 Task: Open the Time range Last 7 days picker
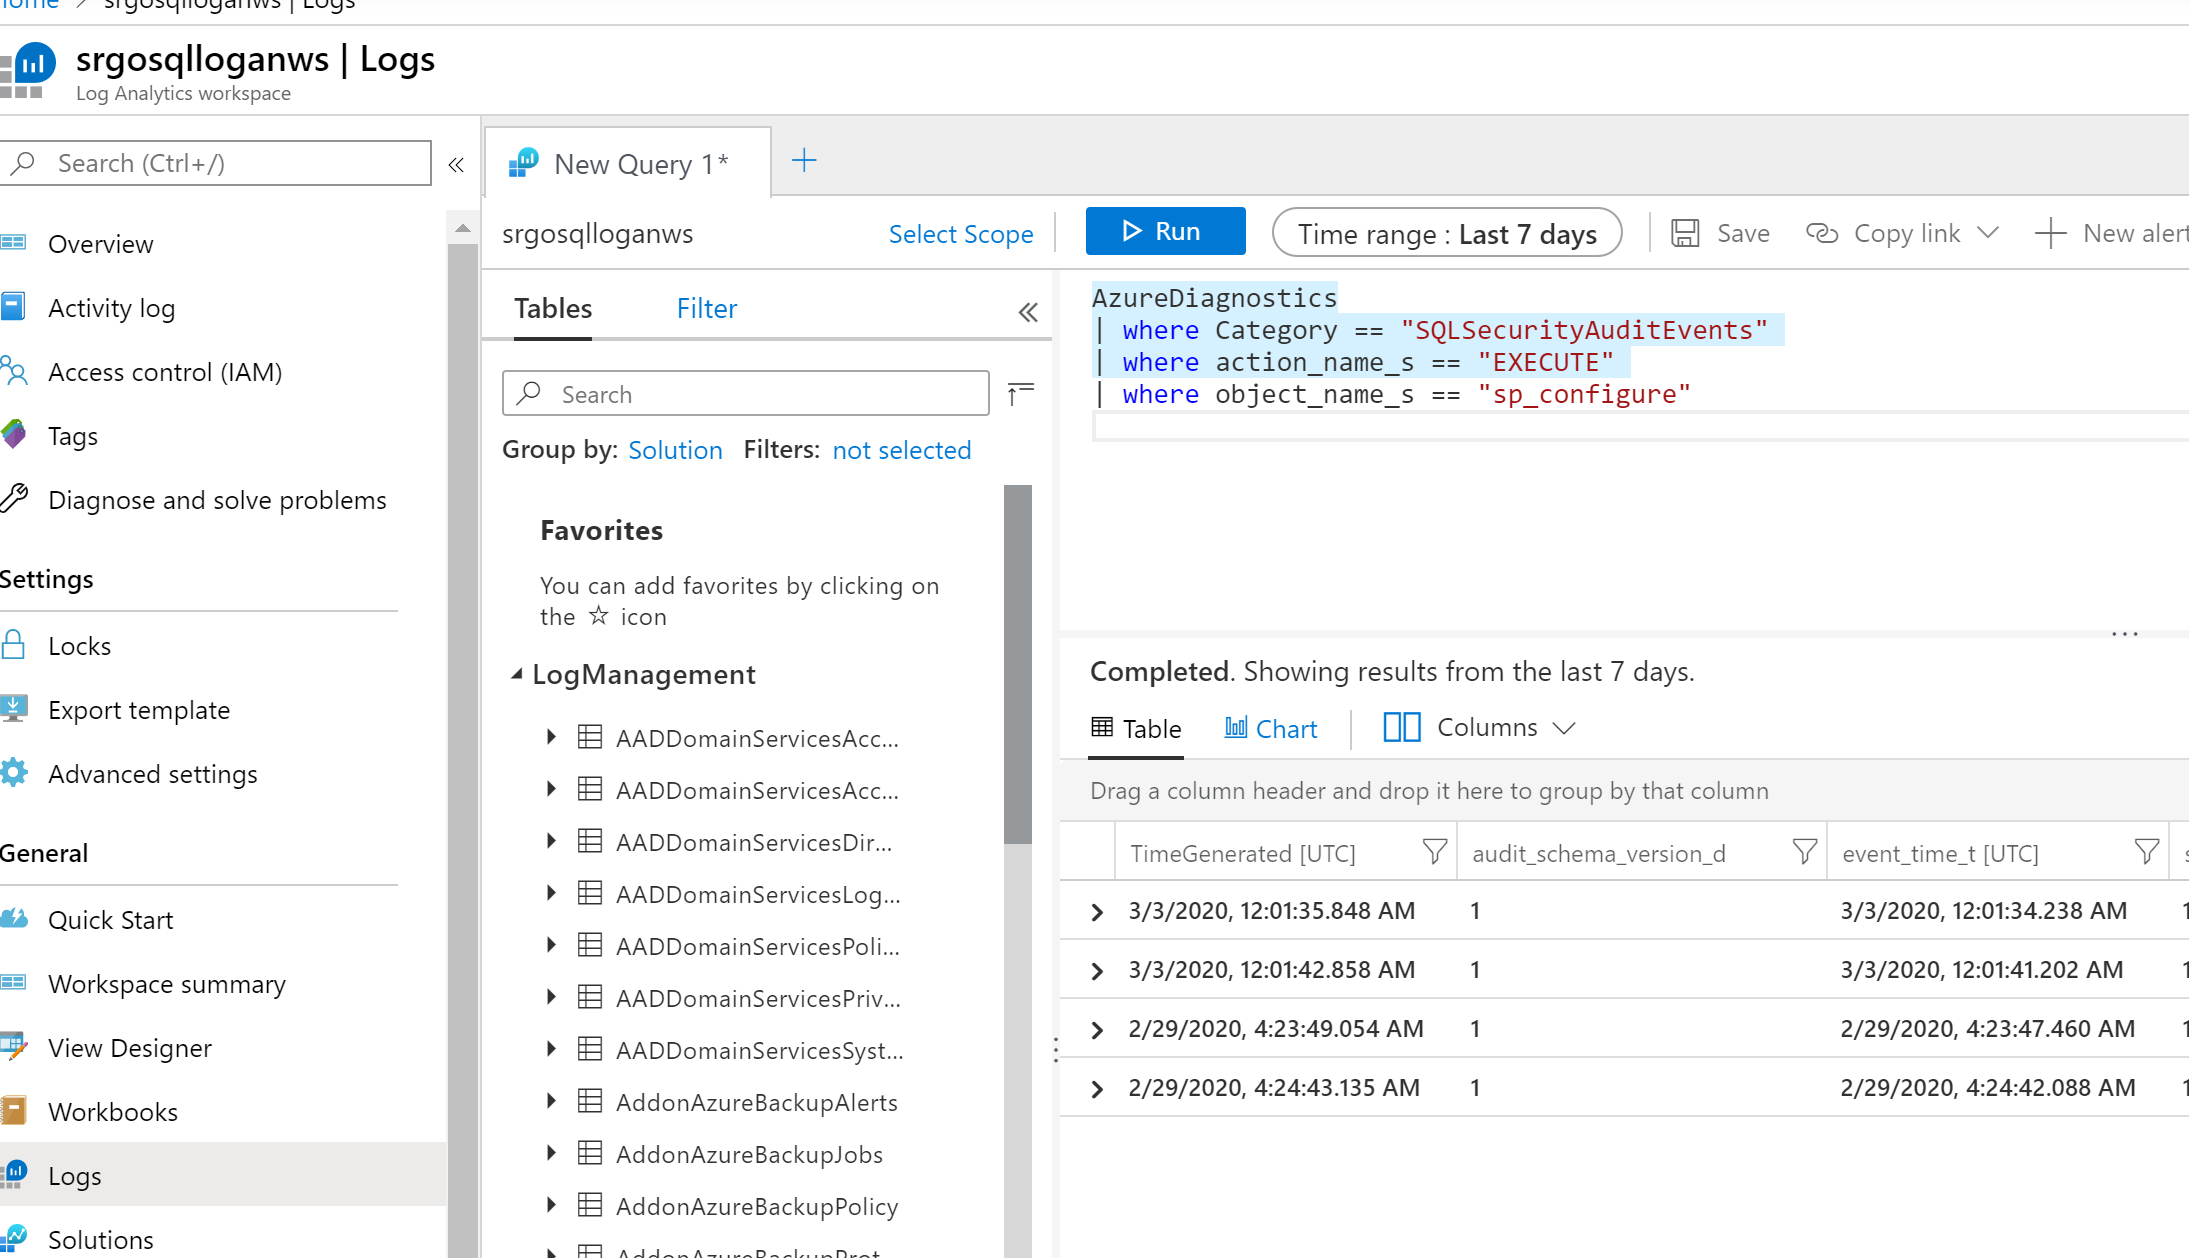coord(1447,233)
